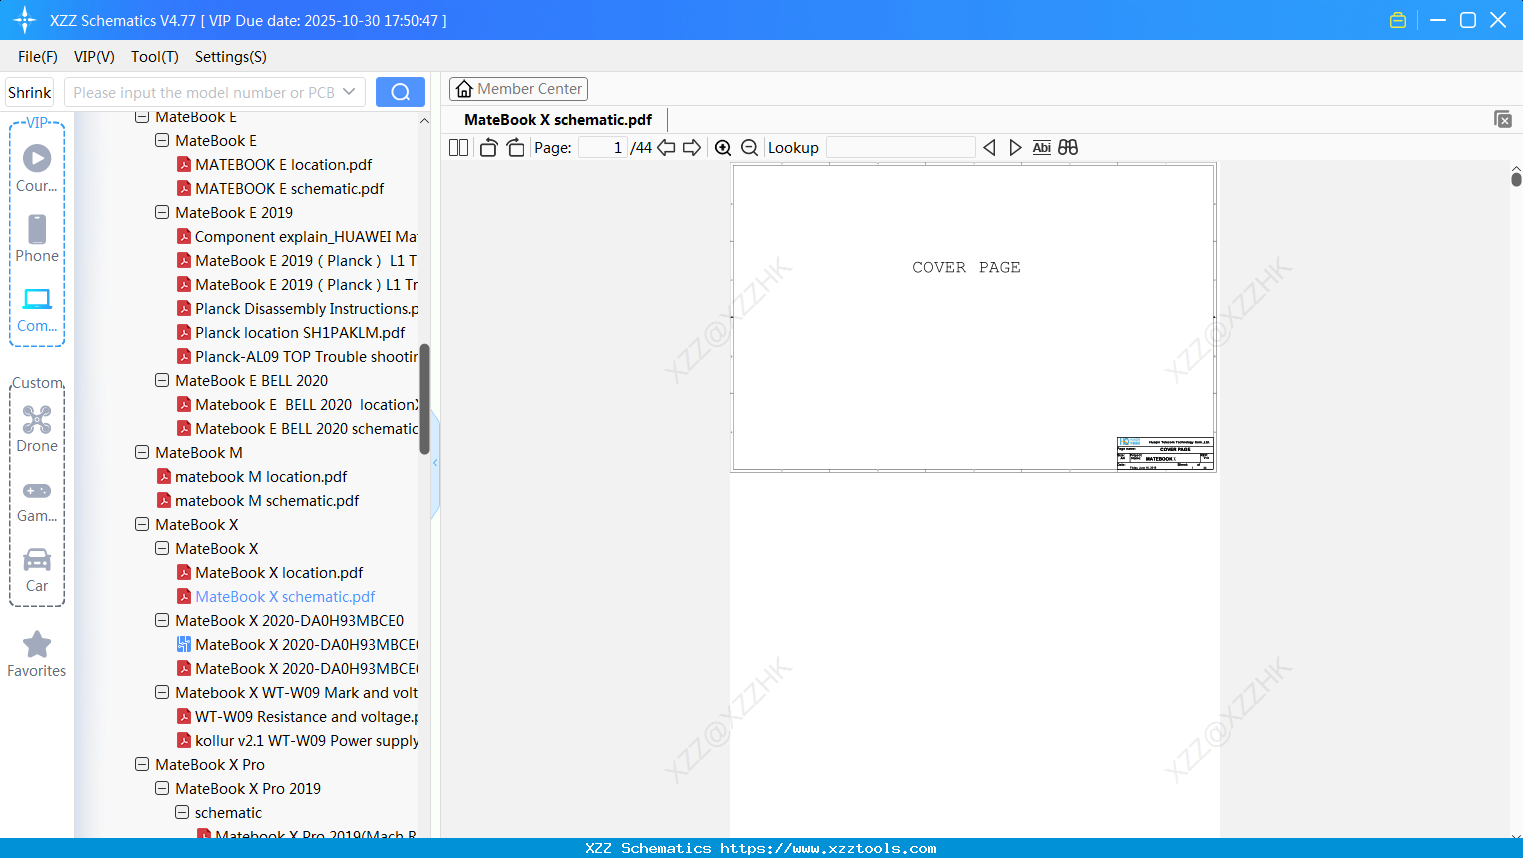Rotate the page clockwise
Screen dimensions: 1523x858
coord(516,148)
